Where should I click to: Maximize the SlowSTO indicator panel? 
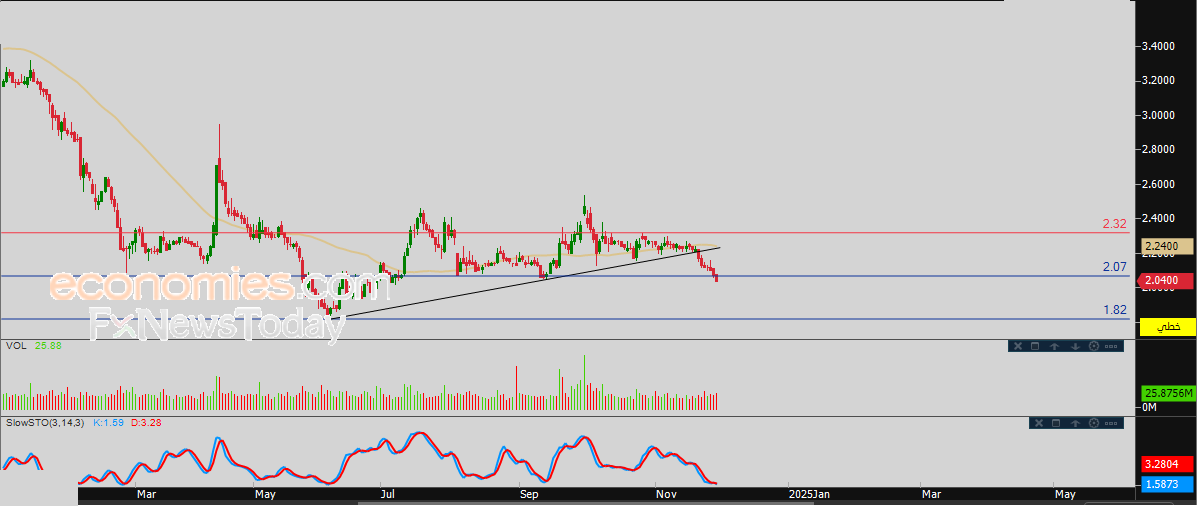tap(1056, 423)
